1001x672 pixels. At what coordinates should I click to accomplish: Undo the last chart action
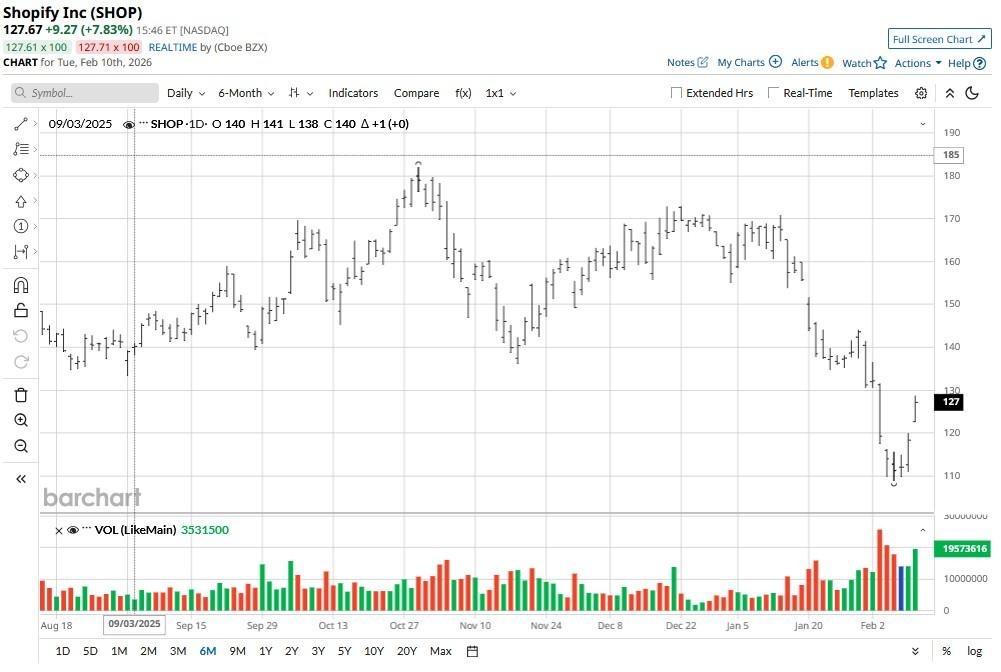pos(20,337)
